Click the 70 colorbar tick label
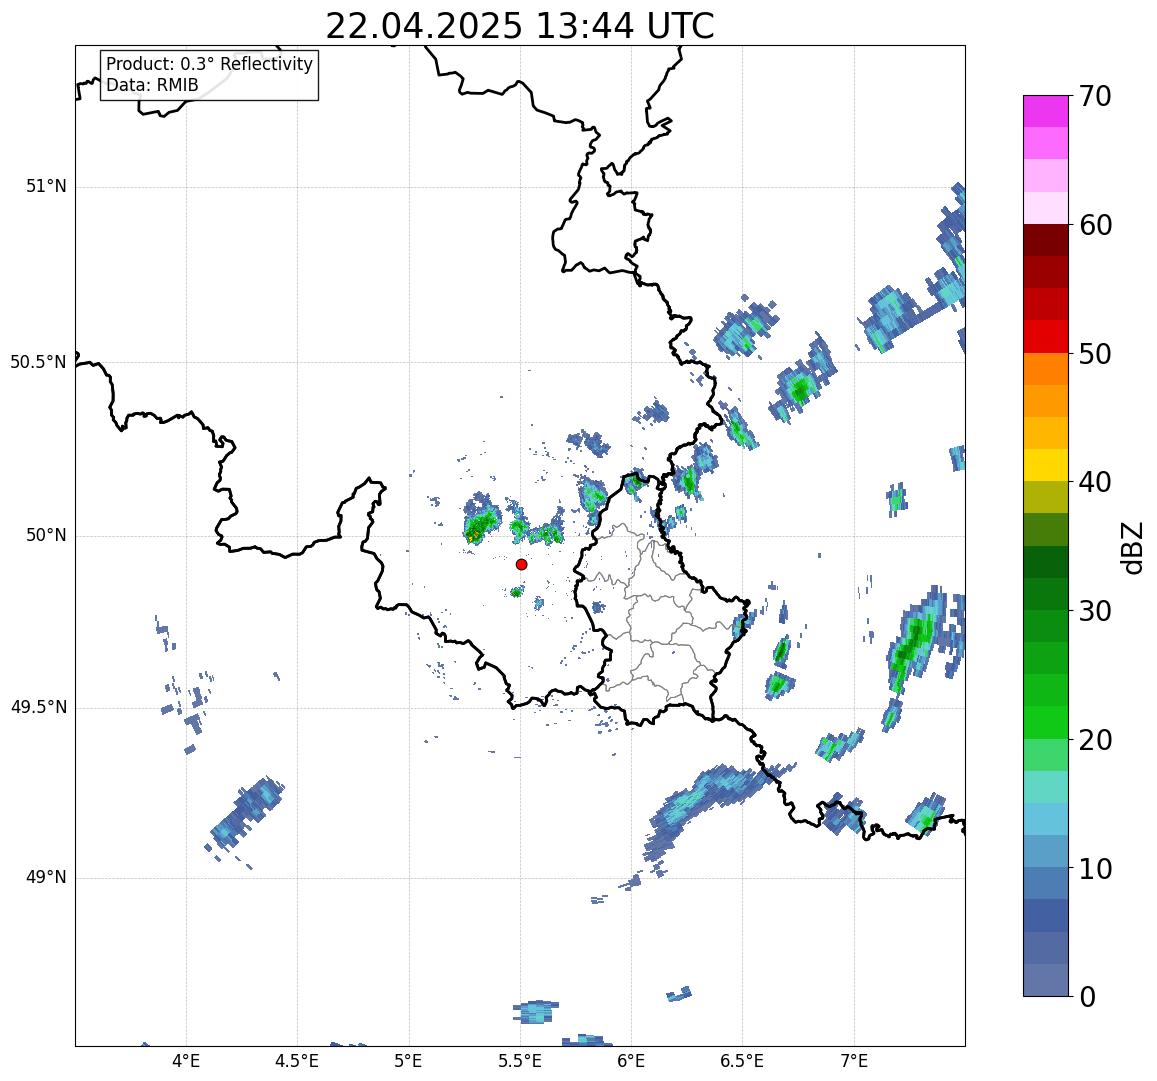The width and height of the screenshot is (1157, 1081). click(x=1095, y=96)
